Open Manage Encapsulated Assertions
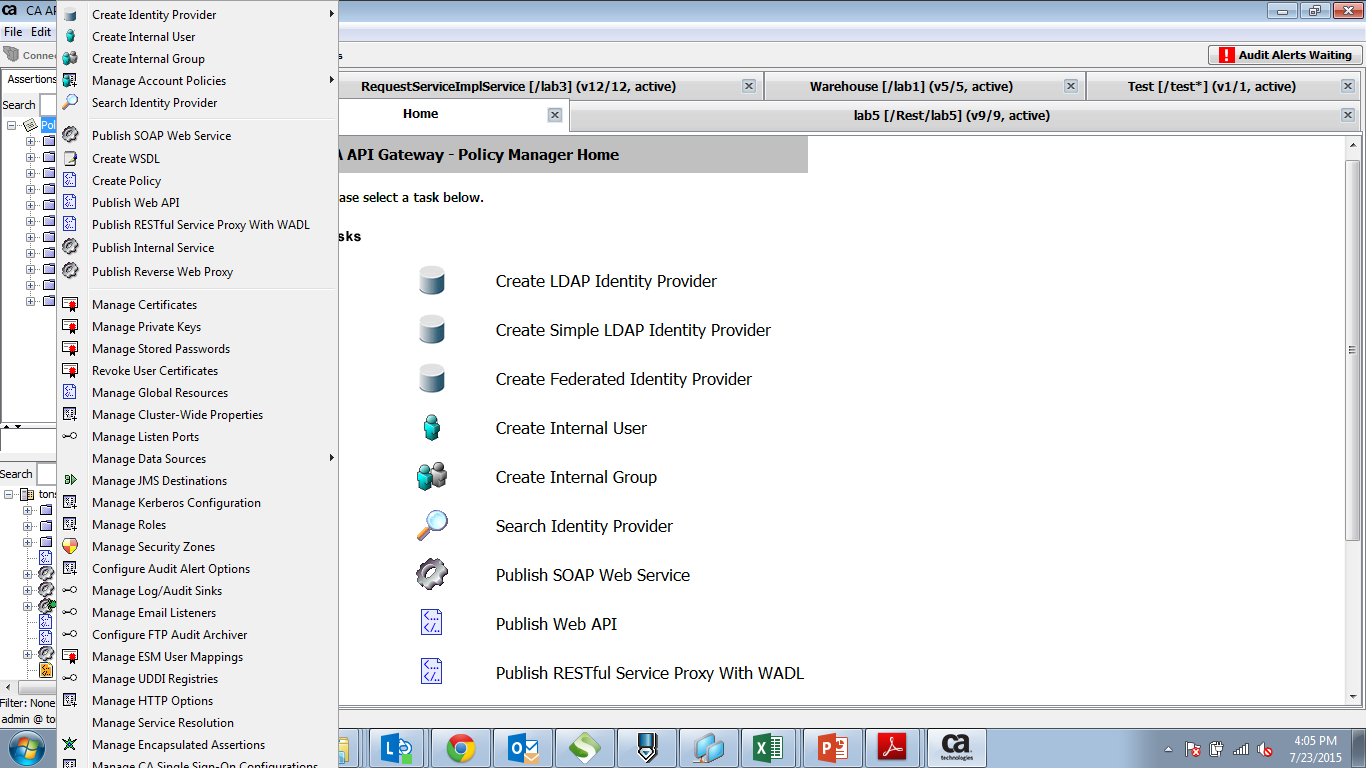 click(198, 745)
